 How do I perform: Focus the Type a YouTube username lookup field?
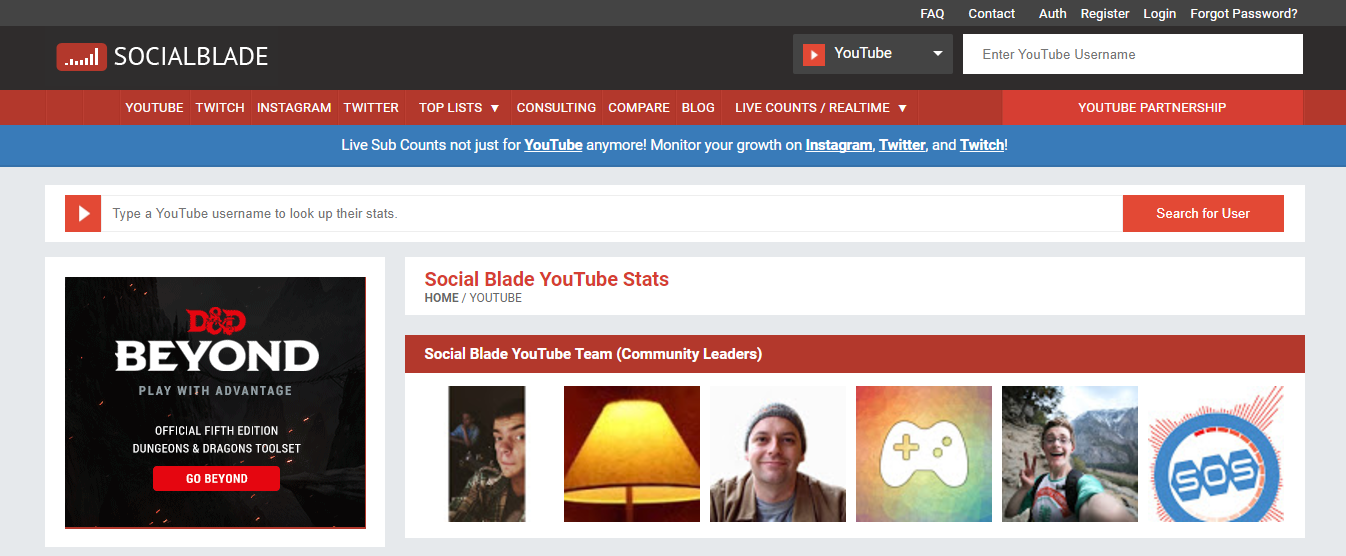[612, 213]
